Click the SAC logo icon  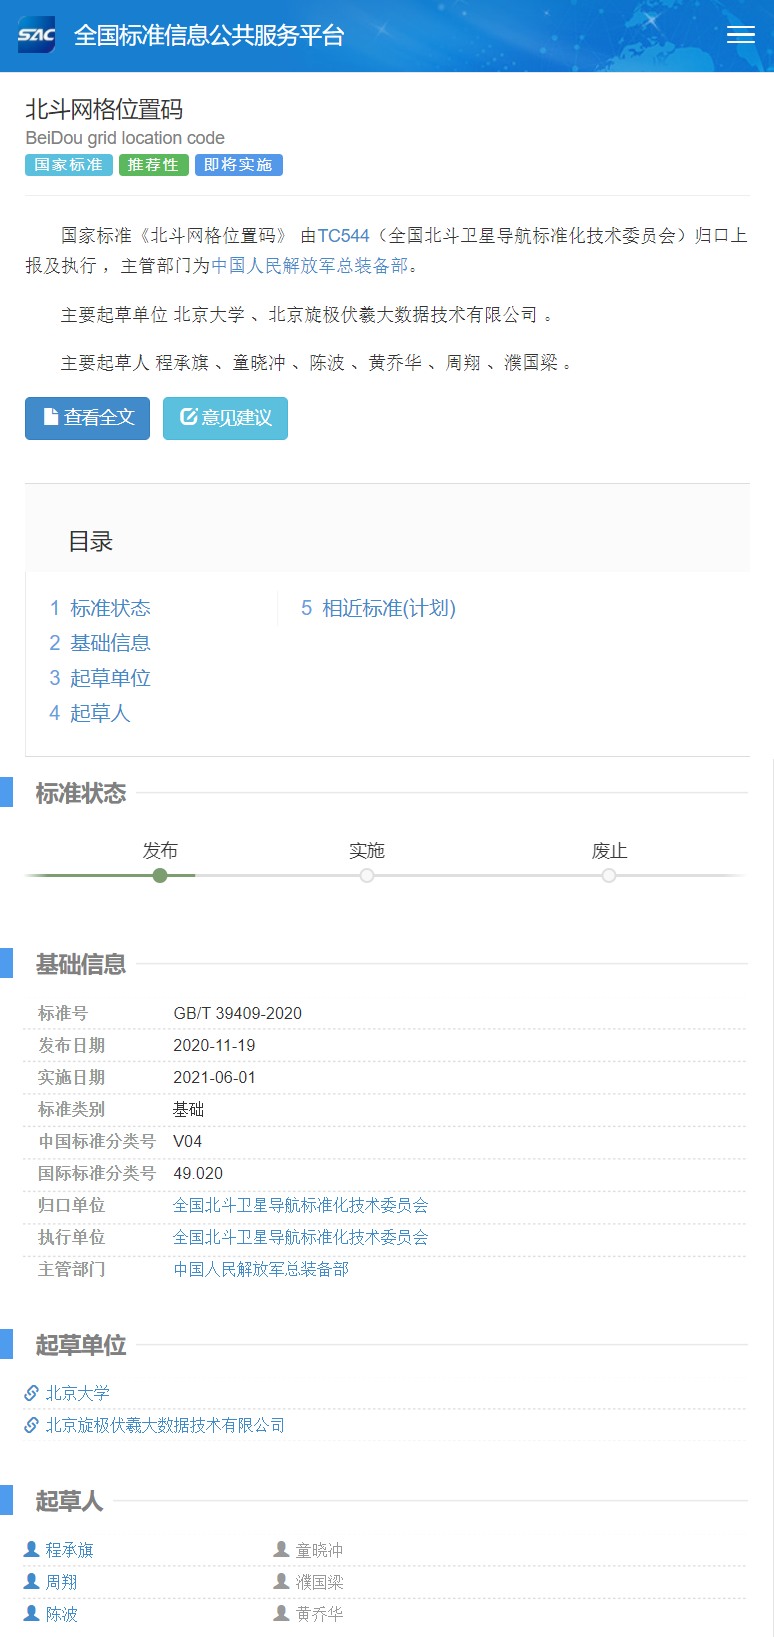[x=37, y=35]
